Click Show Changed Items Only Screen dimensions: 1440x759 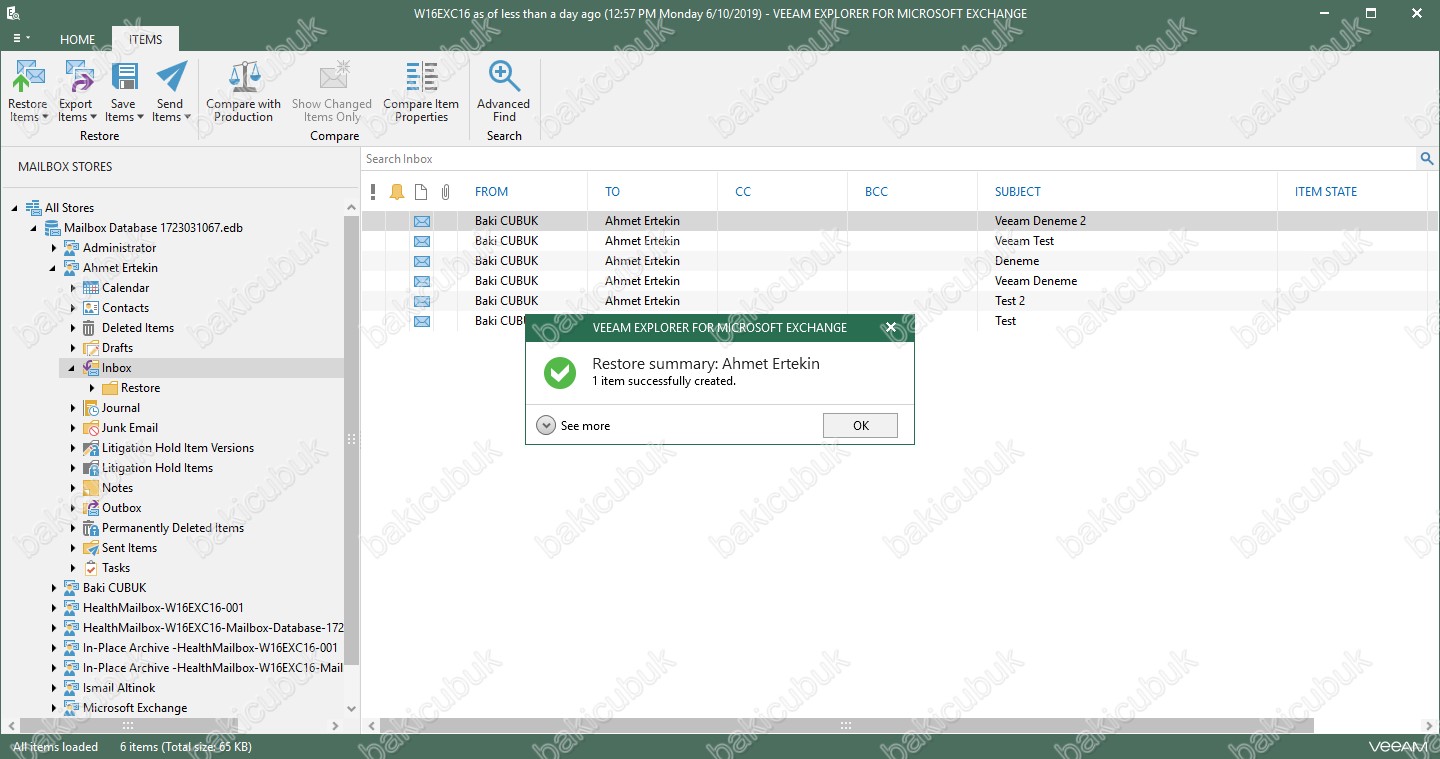(x=331, y=92)
